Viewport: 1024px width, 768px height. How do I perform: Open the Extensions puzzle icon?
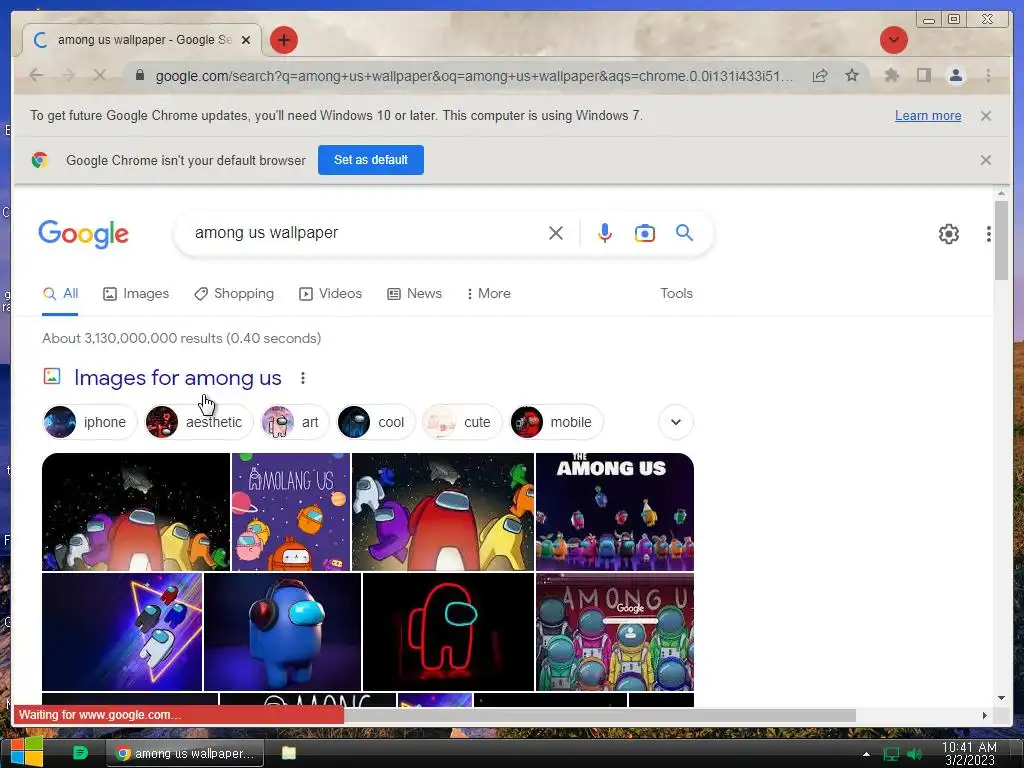(891, 76)
